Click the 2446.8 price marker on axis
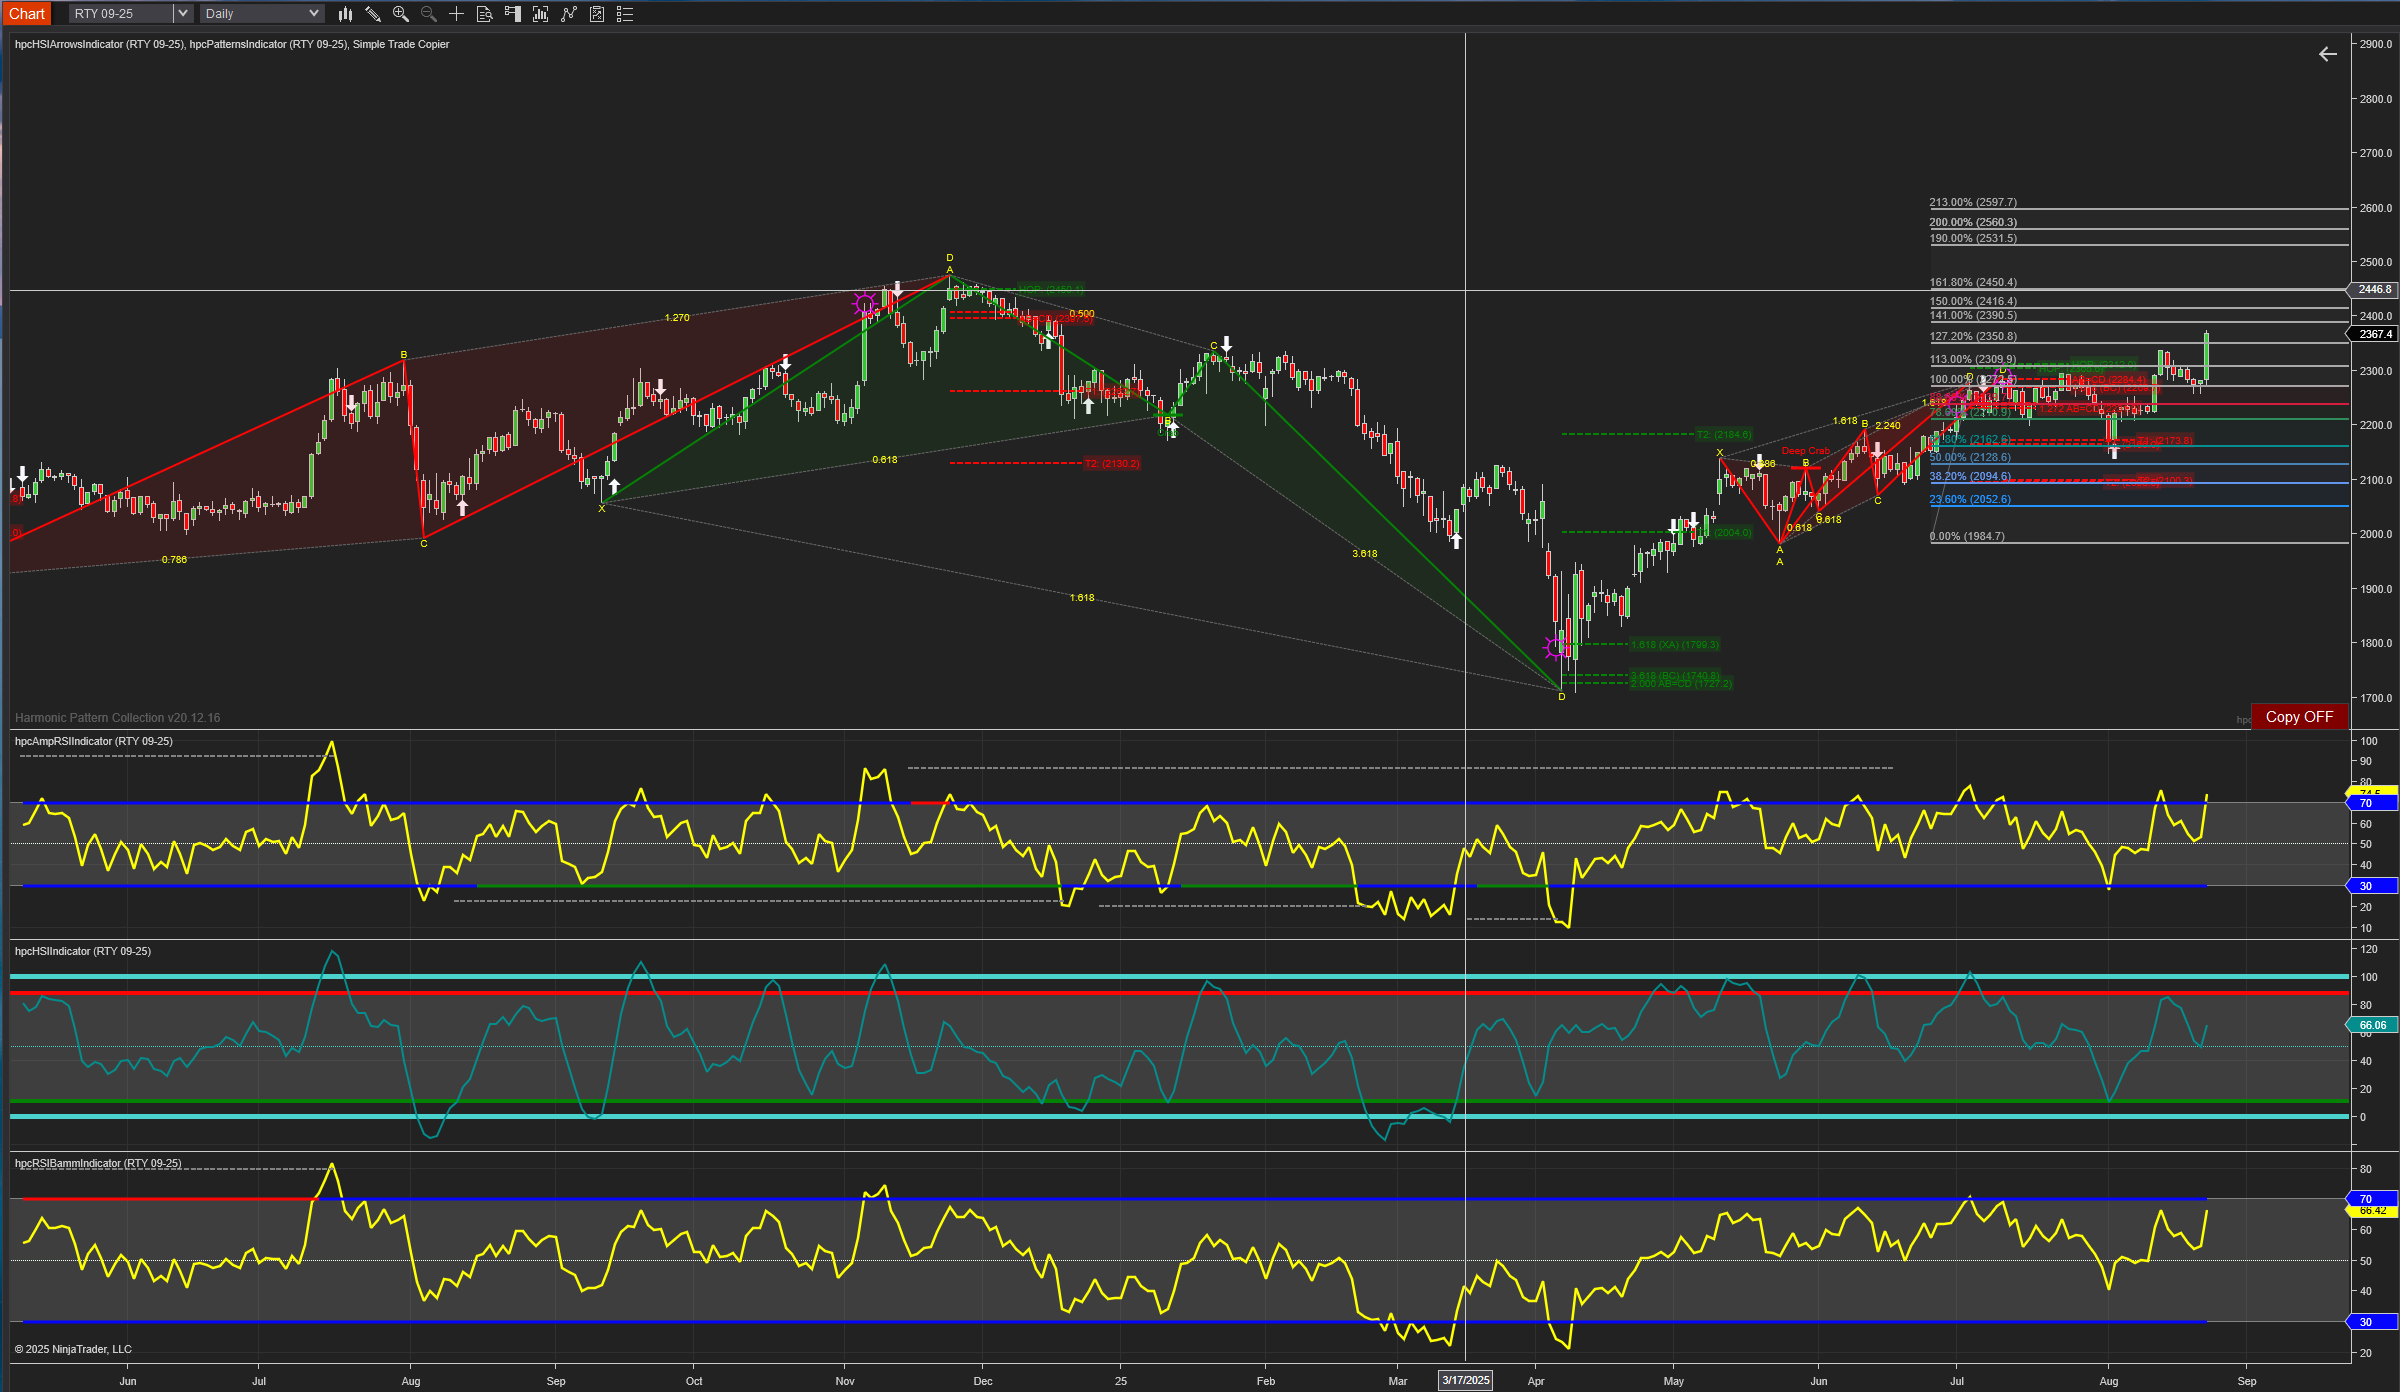Image resolution: width=2400 pixels, height=1392 pixels. (2373, 290)
